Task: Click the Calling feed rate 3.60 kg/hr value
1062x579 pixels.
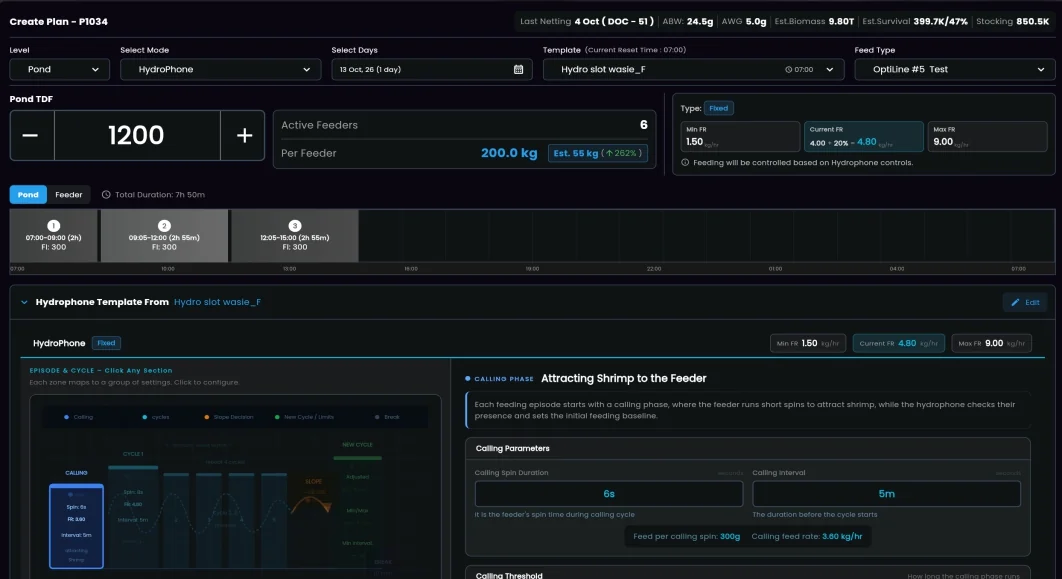Action: tap(842, 536)
